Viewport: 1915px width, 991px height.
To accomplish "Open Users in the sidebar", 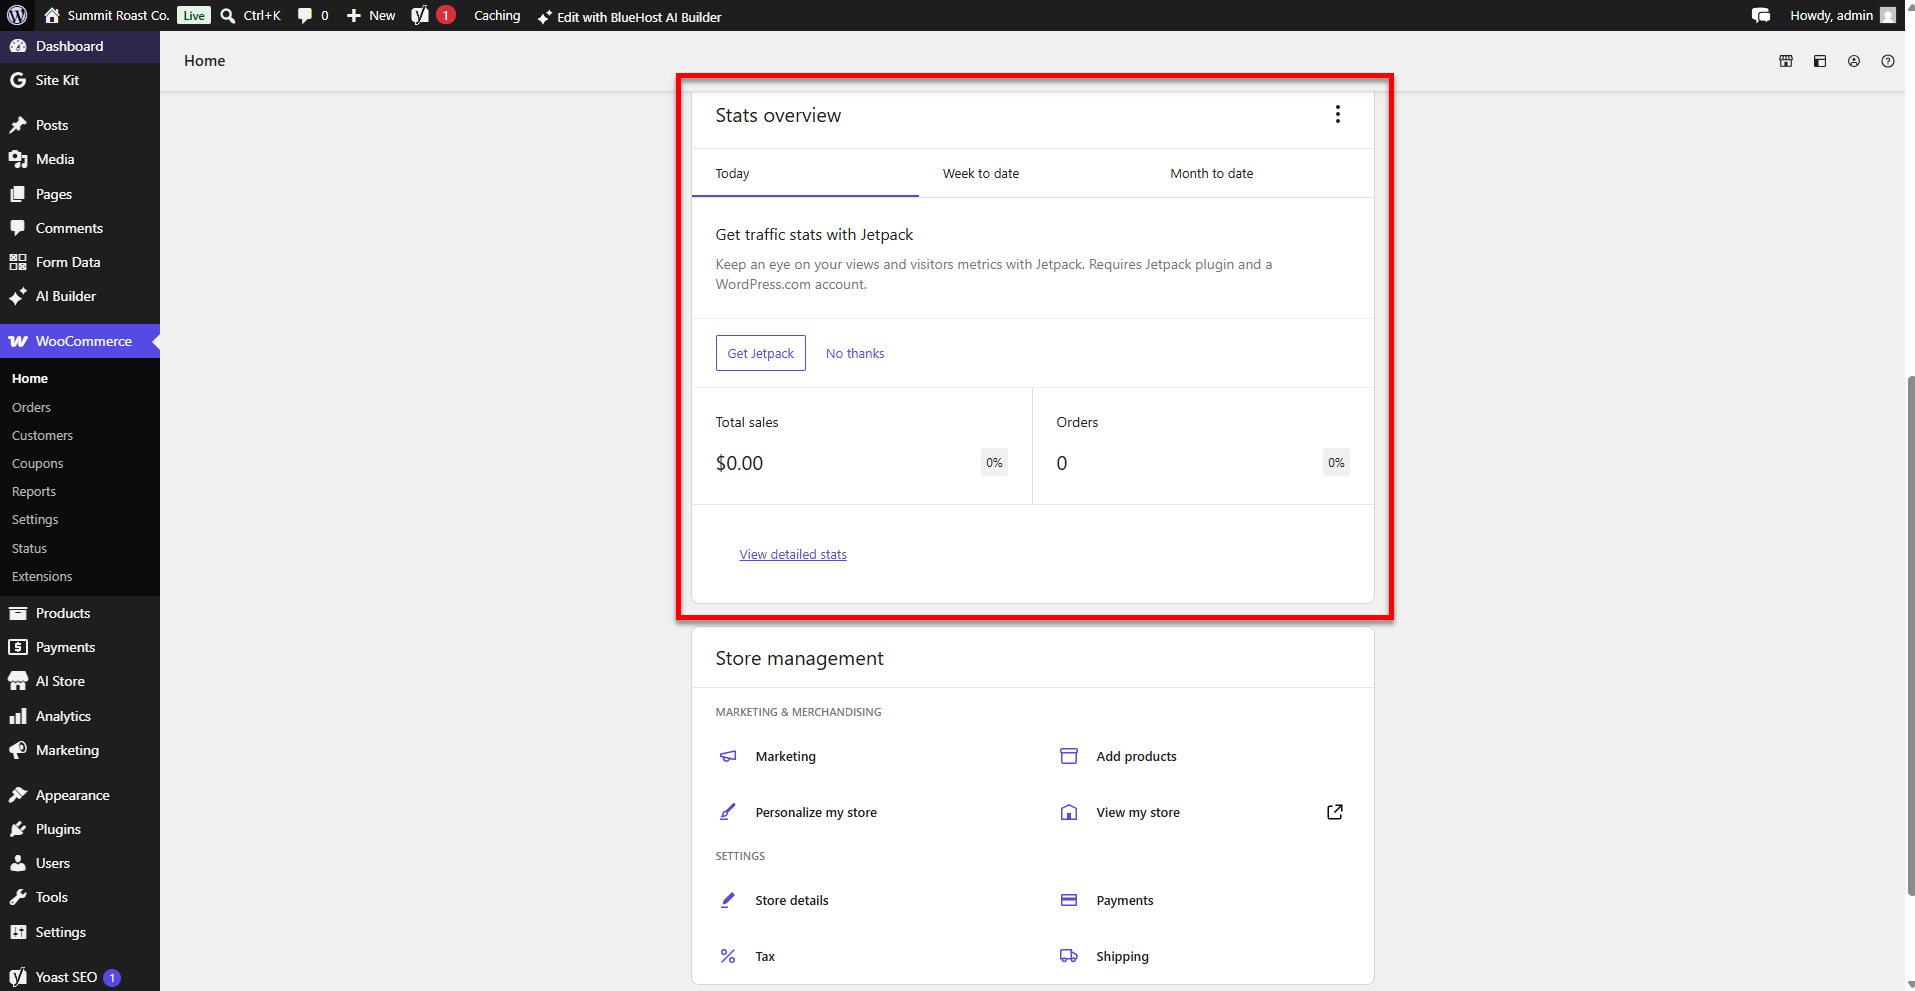I will (x=80, y=863).
